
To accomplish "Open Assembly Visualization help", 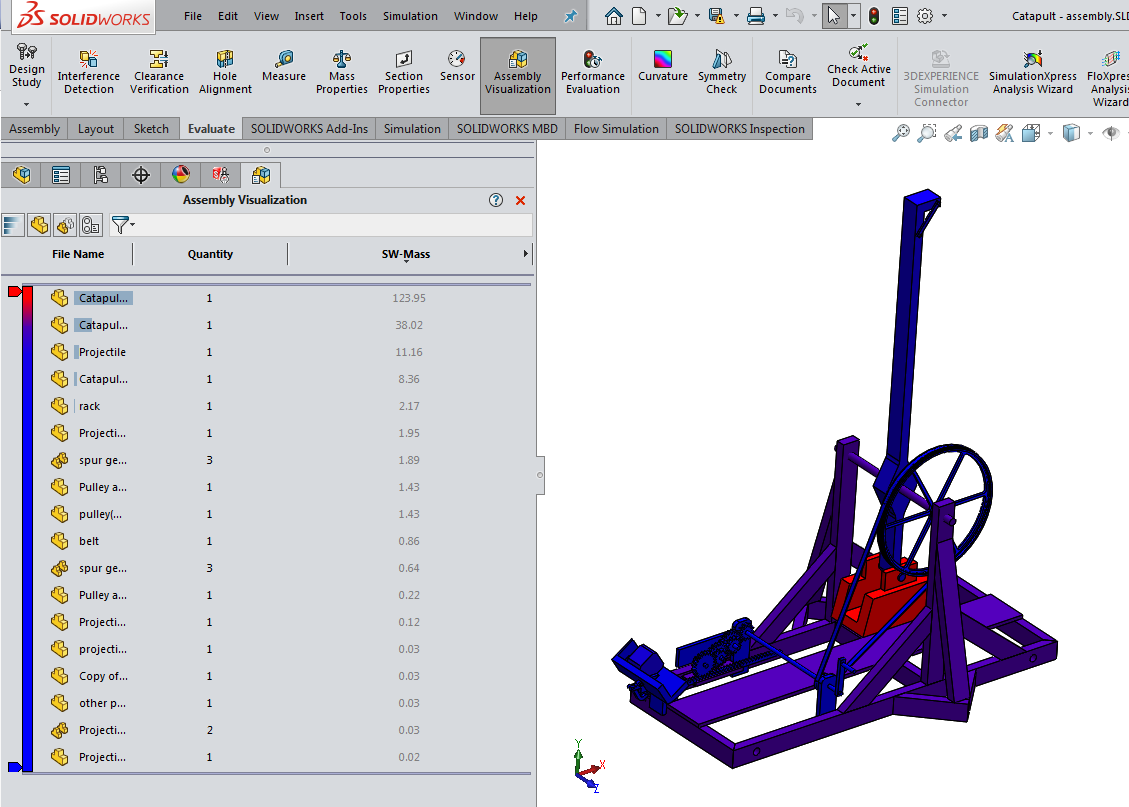I will pyautogui.click(x=495, y=200).
